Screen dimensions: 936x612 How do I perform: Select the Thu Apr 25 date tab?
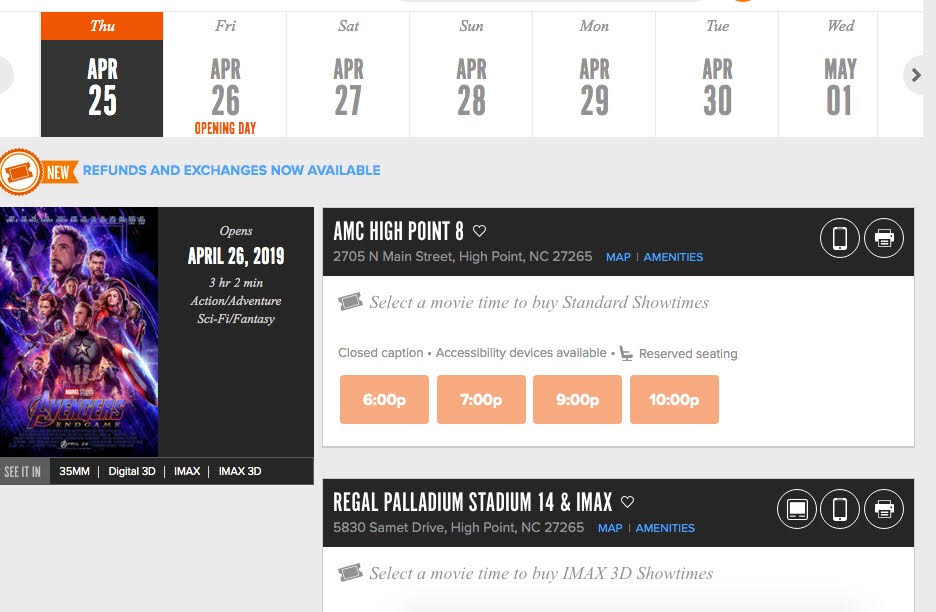pos(102,75)
